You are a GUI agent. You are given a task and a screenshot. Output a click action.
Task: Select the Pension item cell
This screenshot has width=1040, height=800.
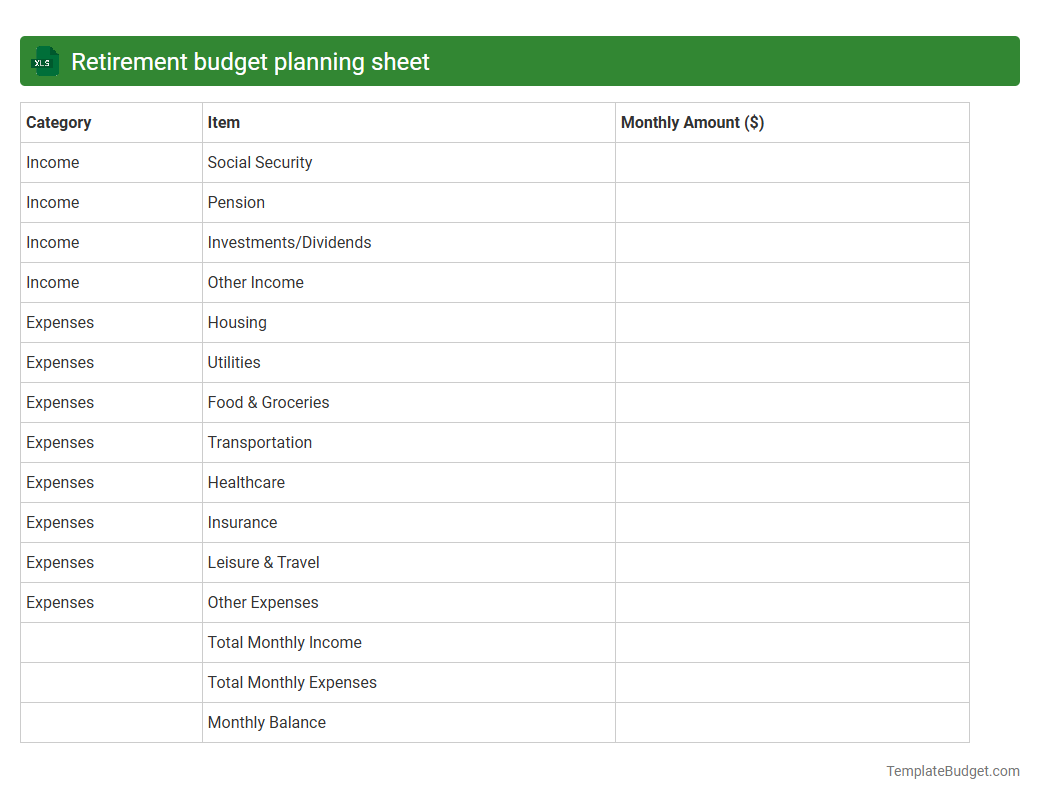tap(236, 202)
